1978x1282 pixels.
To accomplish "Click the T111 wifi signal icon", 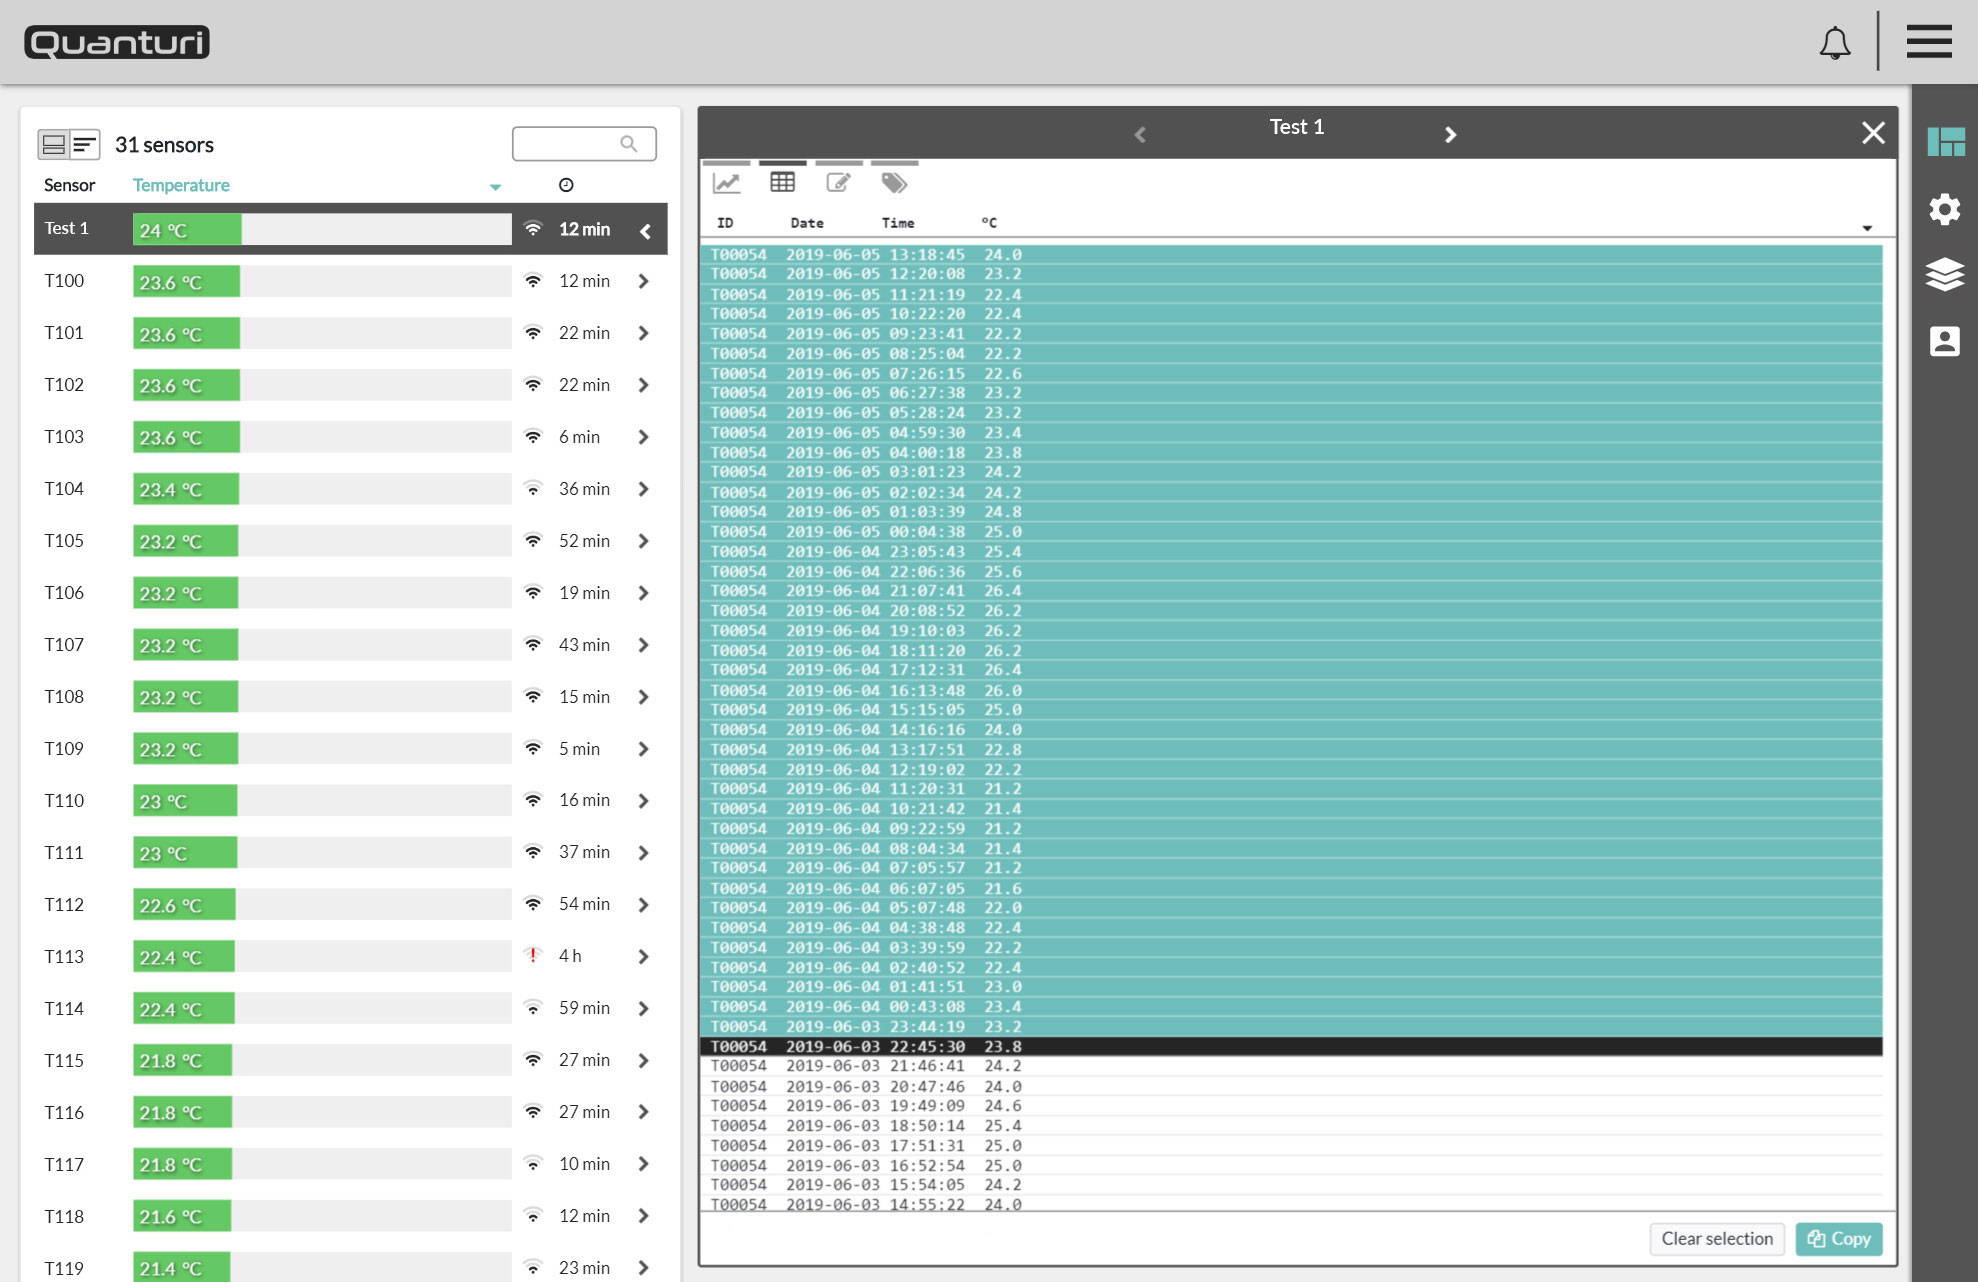I will [533, 852].
